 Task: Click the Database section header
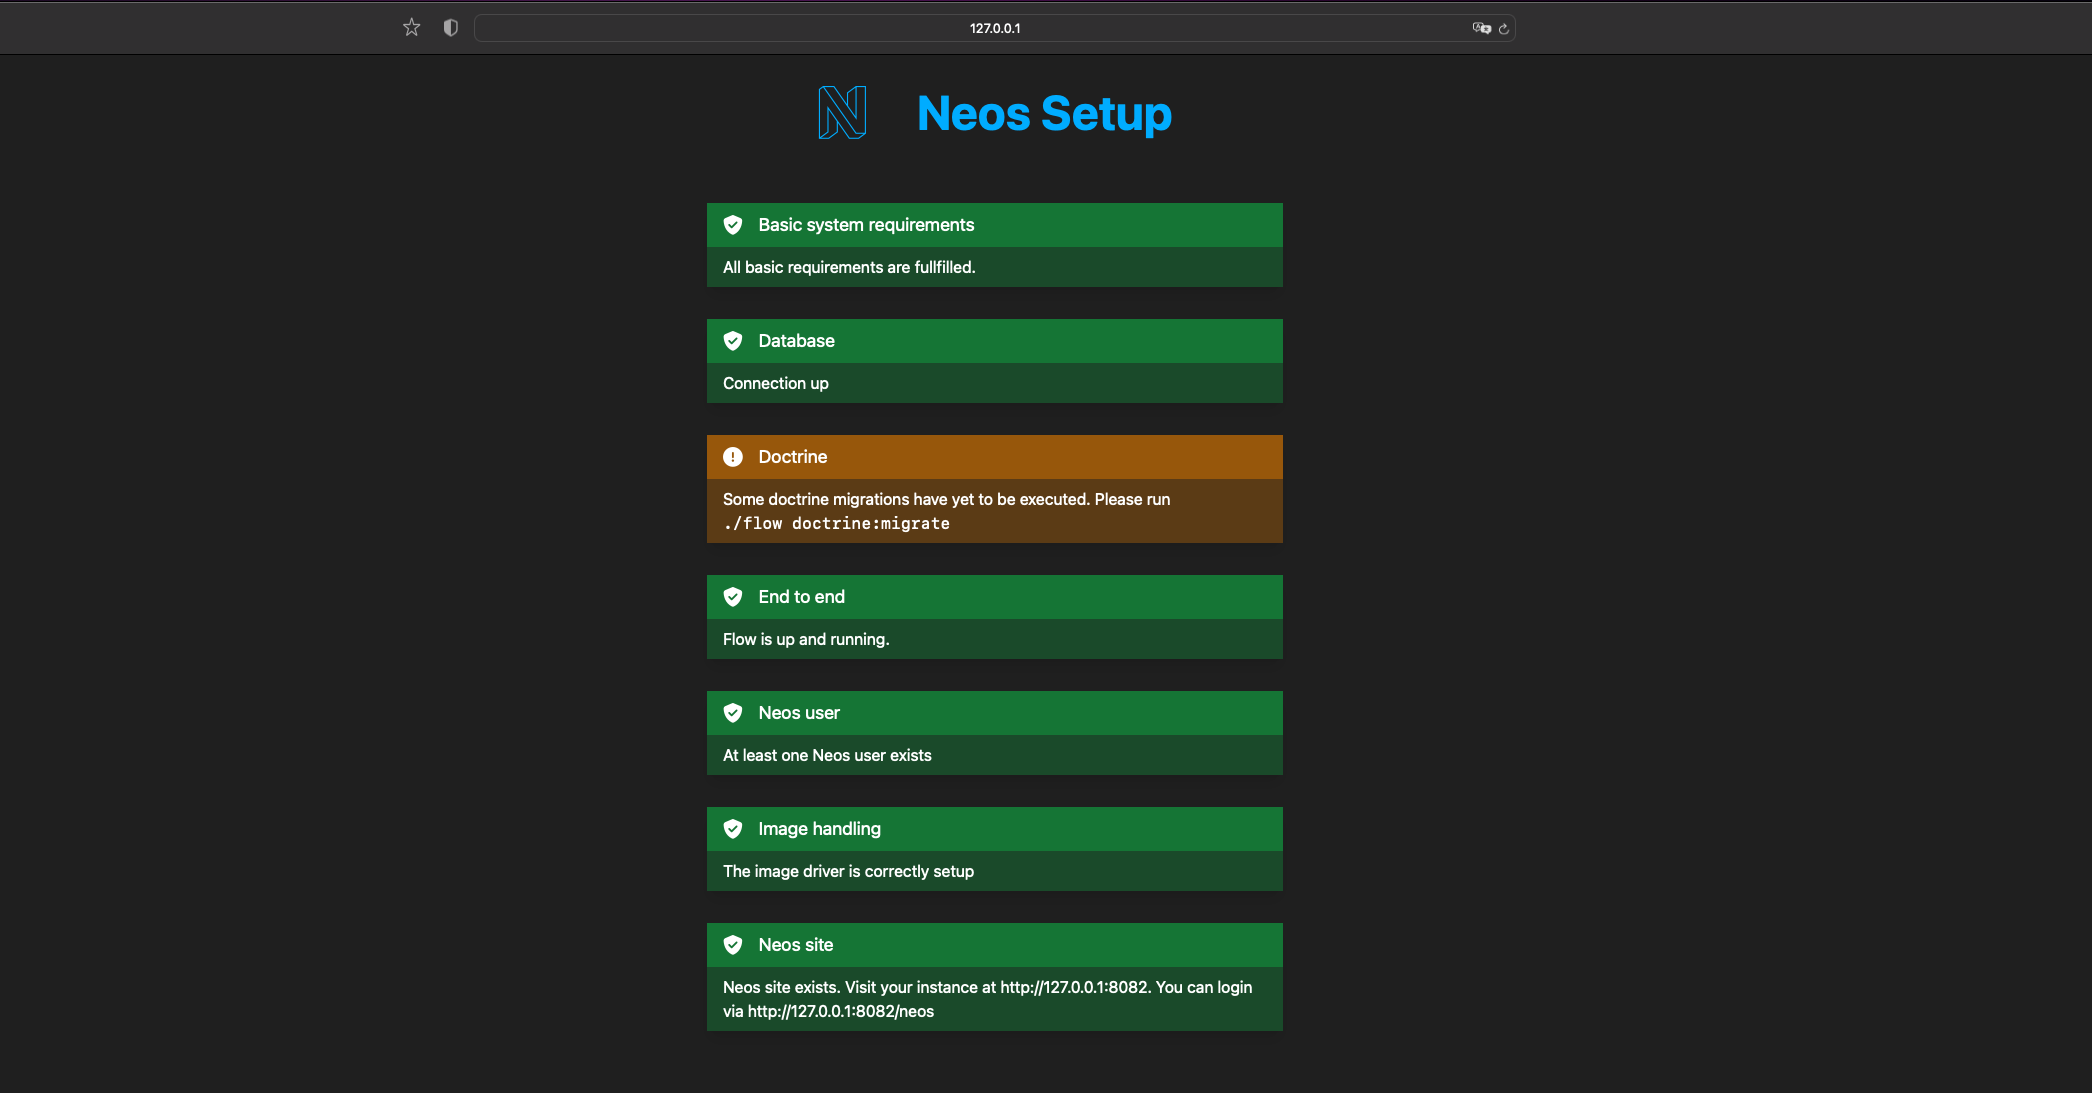coord(994,341)
